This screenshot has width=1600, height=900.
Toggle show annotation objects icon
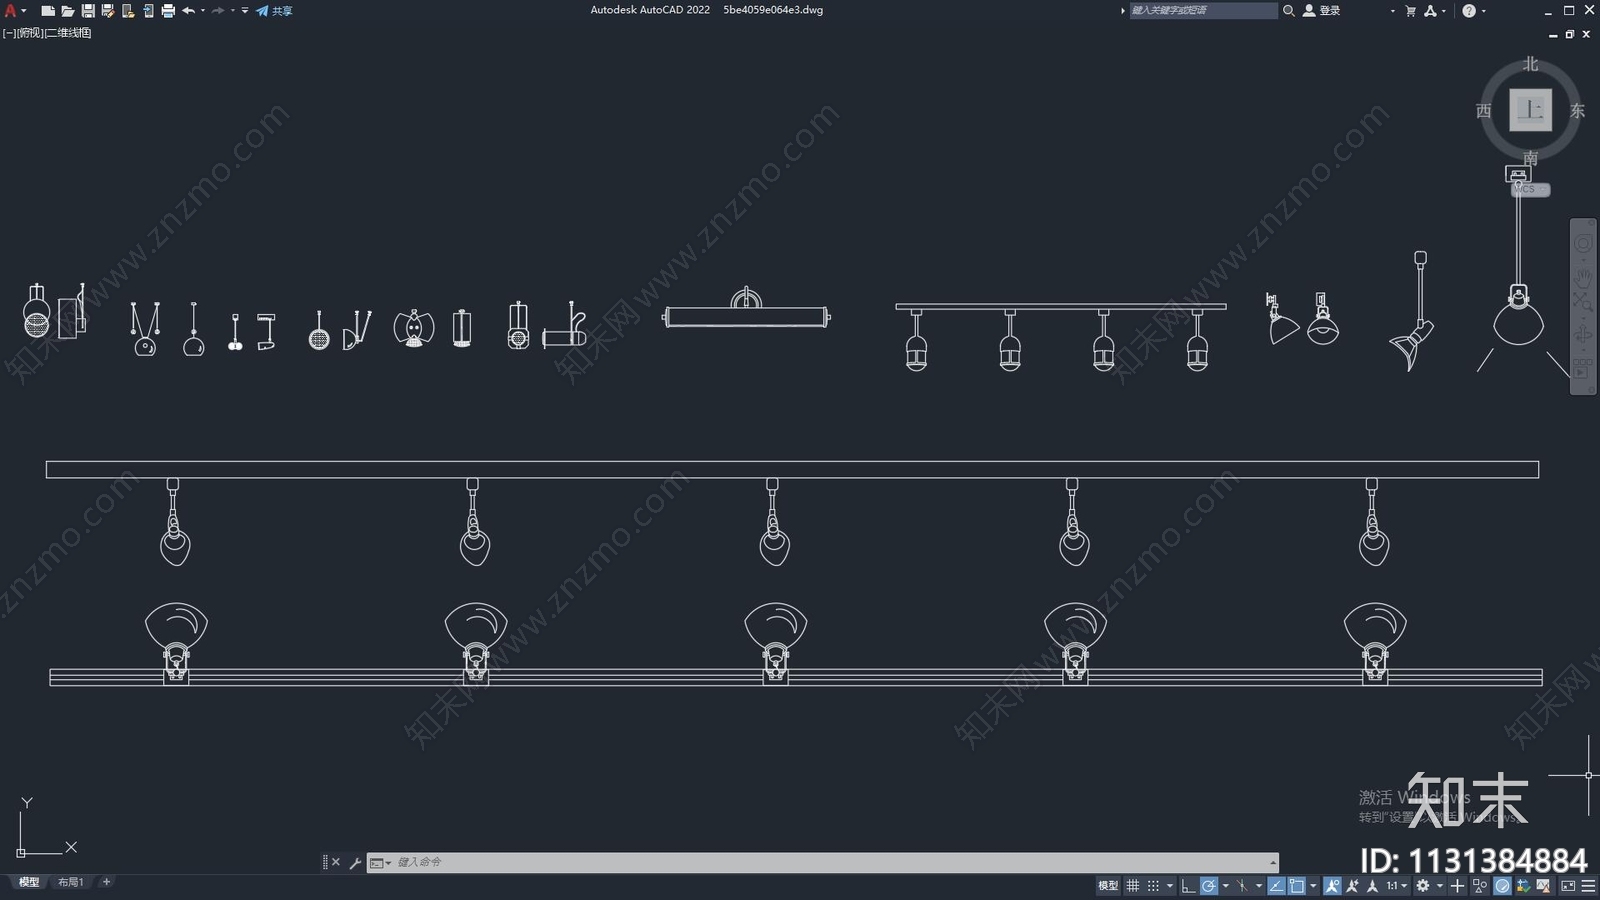click(1332, 886)
